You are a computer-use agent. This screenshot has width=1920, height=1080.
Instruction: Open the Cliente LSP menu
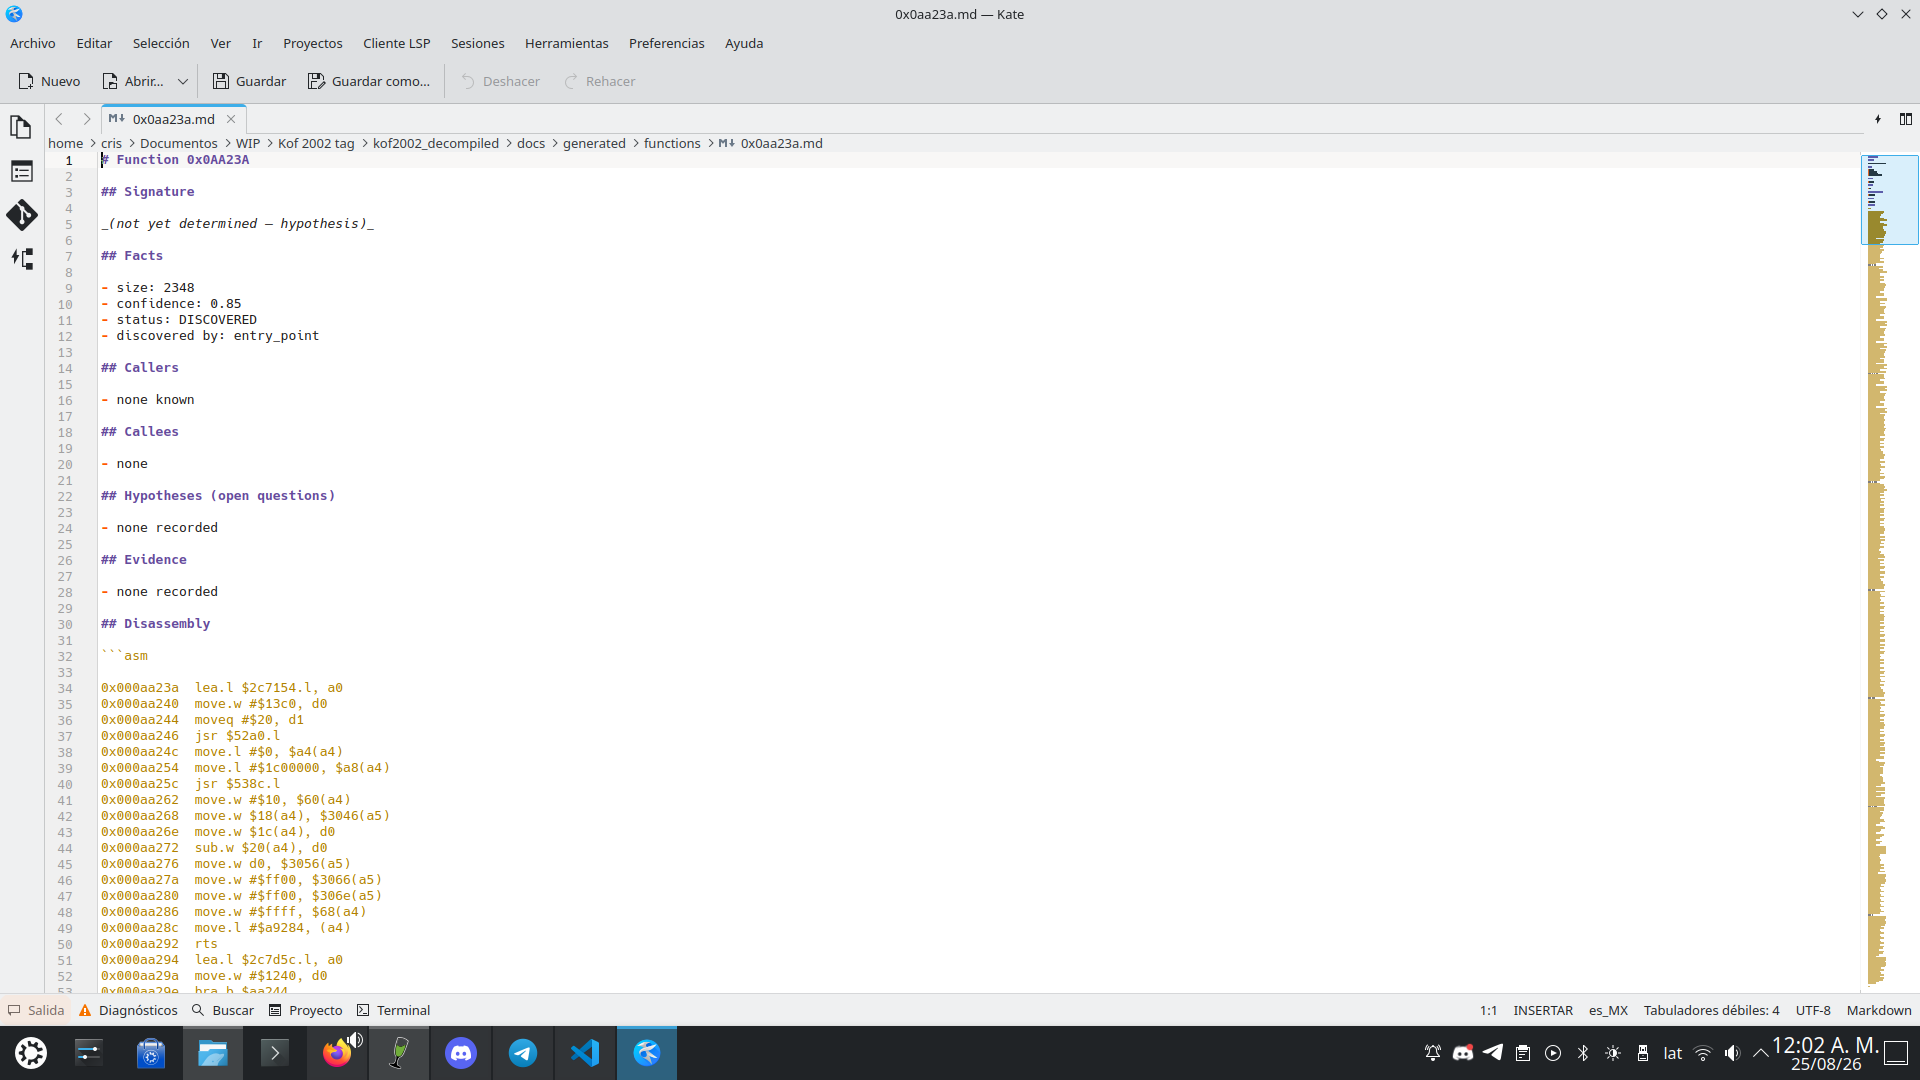[397, 43]
